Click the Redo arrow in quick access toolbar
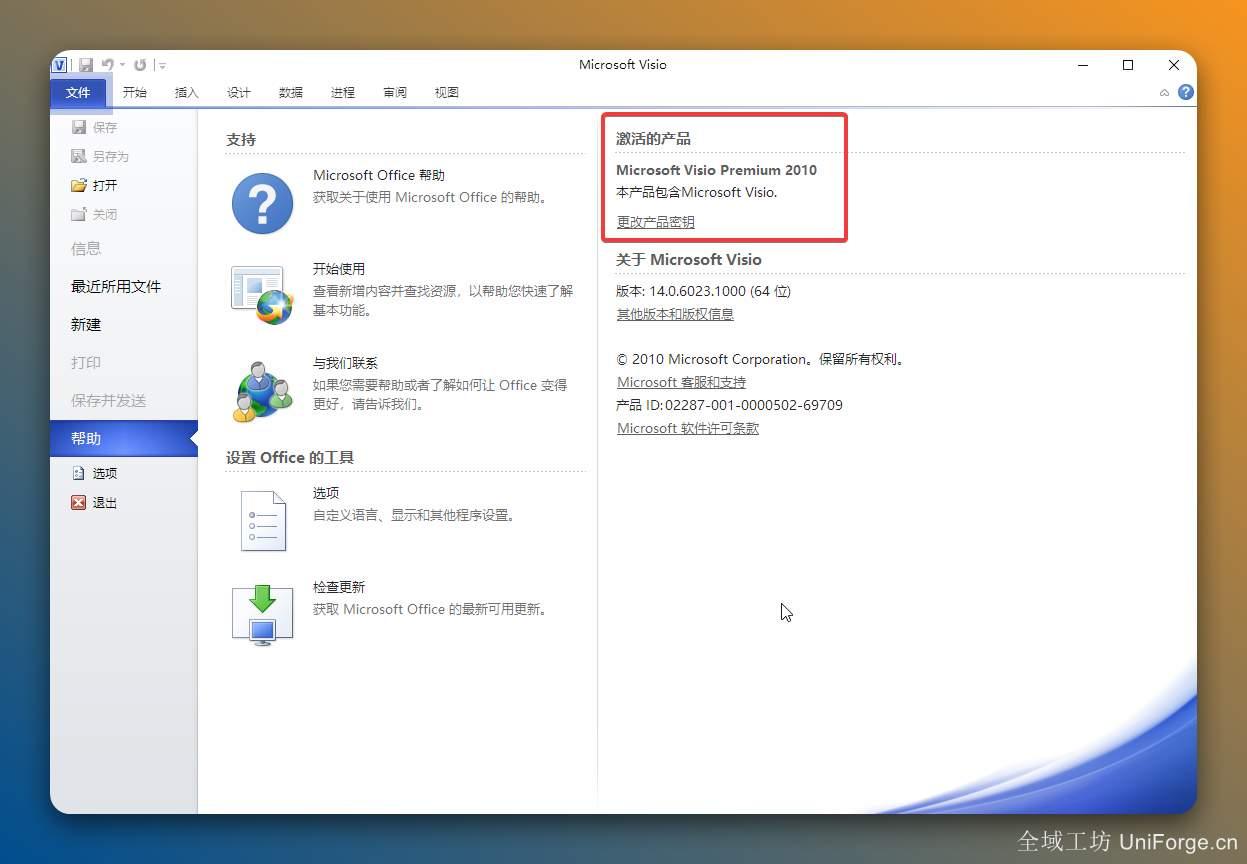This screenshot has height=864, width=1247. click(x=140, y=65)
